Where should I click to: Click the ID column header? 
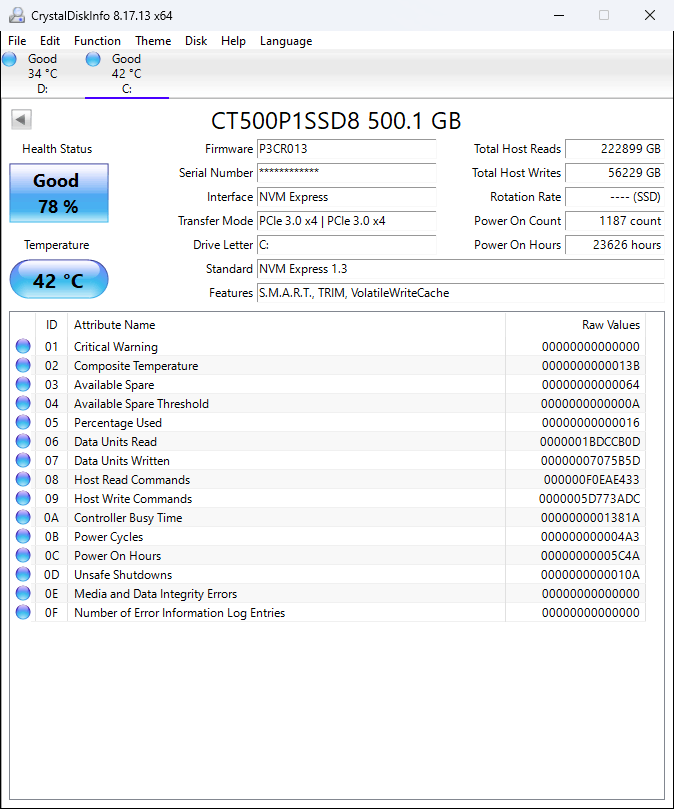coord(52,325)
